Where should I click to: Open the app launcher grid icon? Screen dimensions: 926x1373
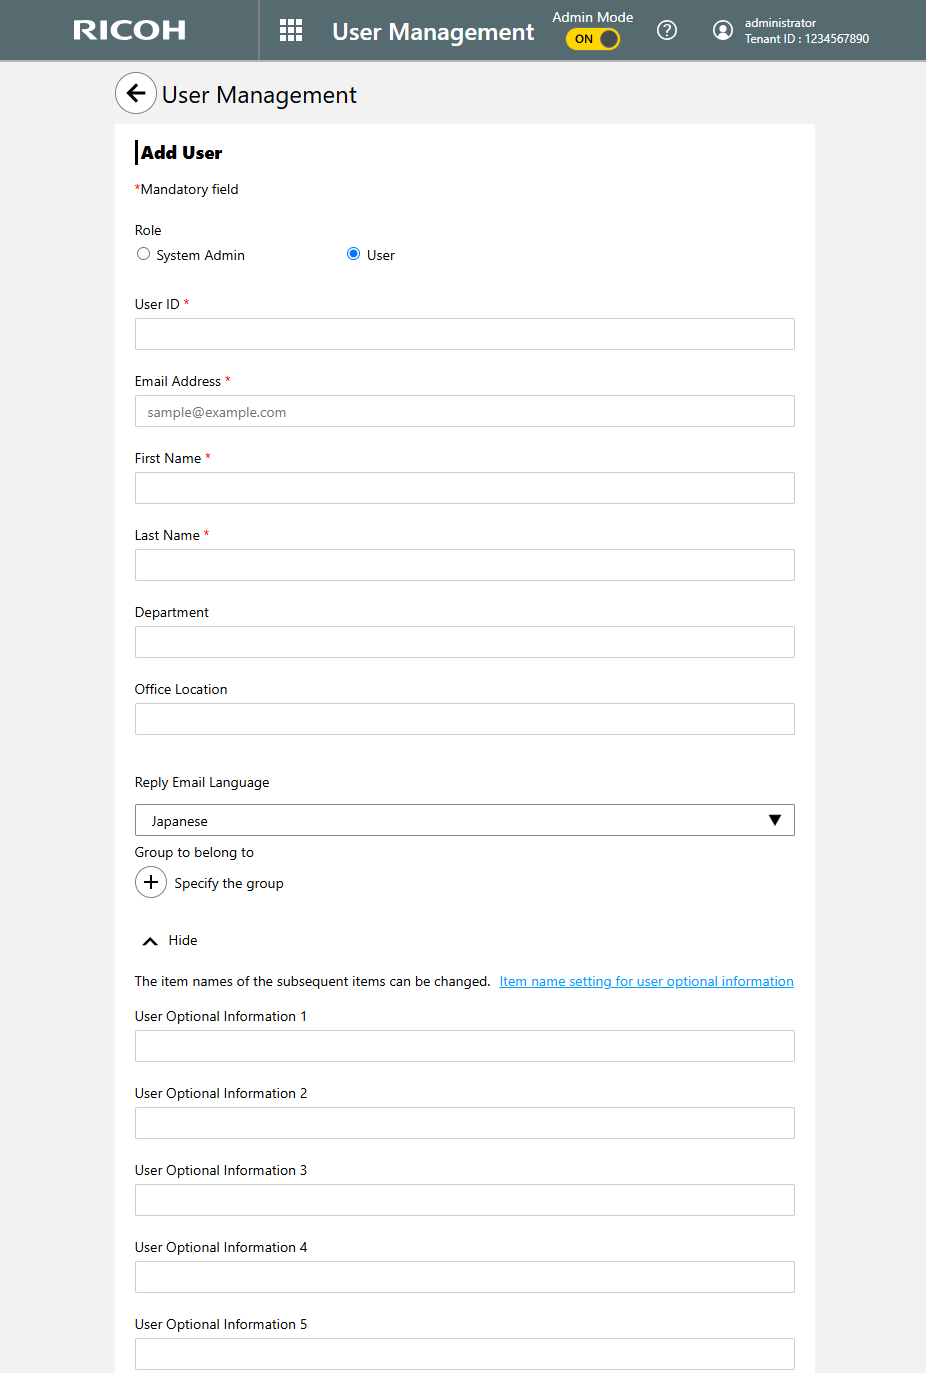click(291, 31)
